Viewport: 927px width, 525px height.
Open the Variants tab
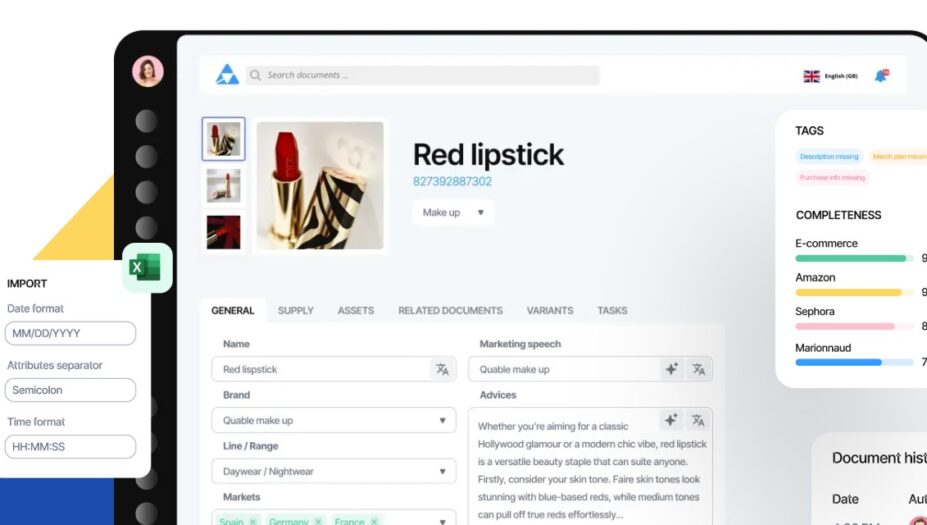[x=550, y=310]
